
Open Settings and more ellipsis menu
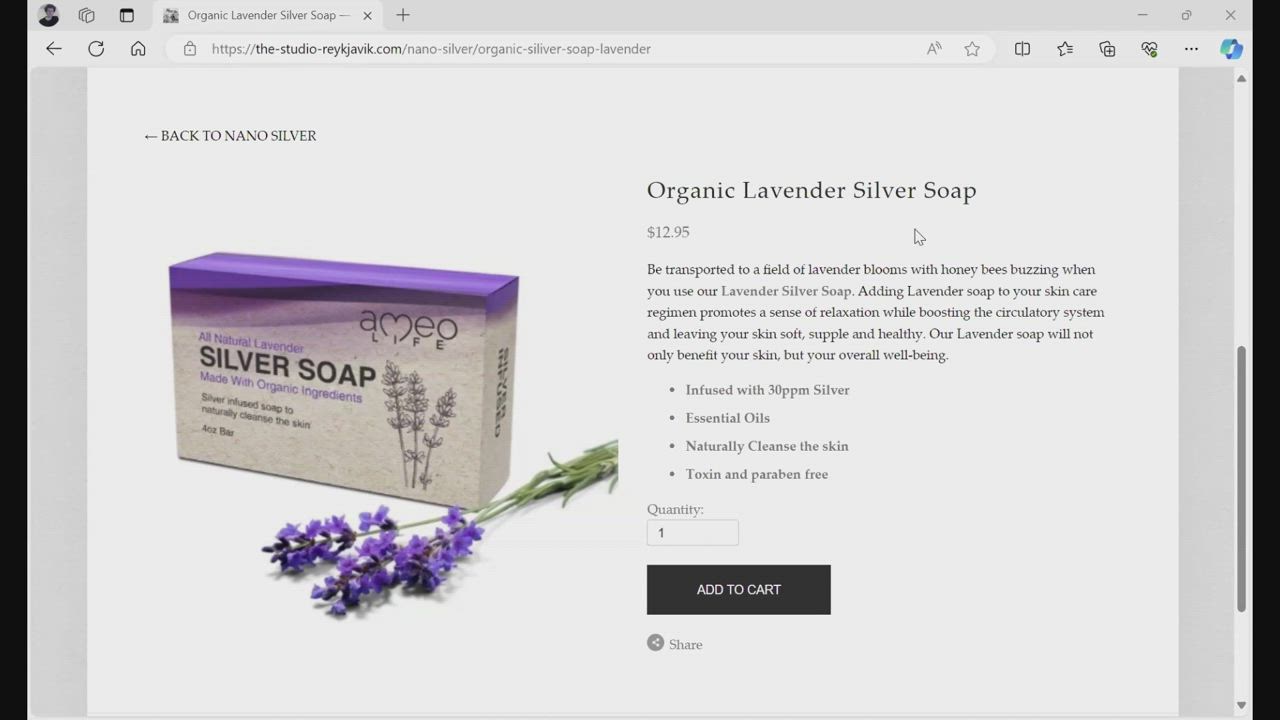click(x=1191, y=48)
